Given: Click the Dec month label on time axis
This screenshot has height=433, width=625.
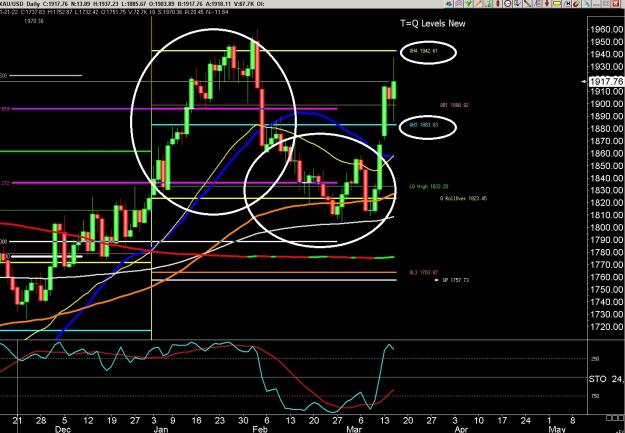Looking at the screenshot, I should (63, 429).
